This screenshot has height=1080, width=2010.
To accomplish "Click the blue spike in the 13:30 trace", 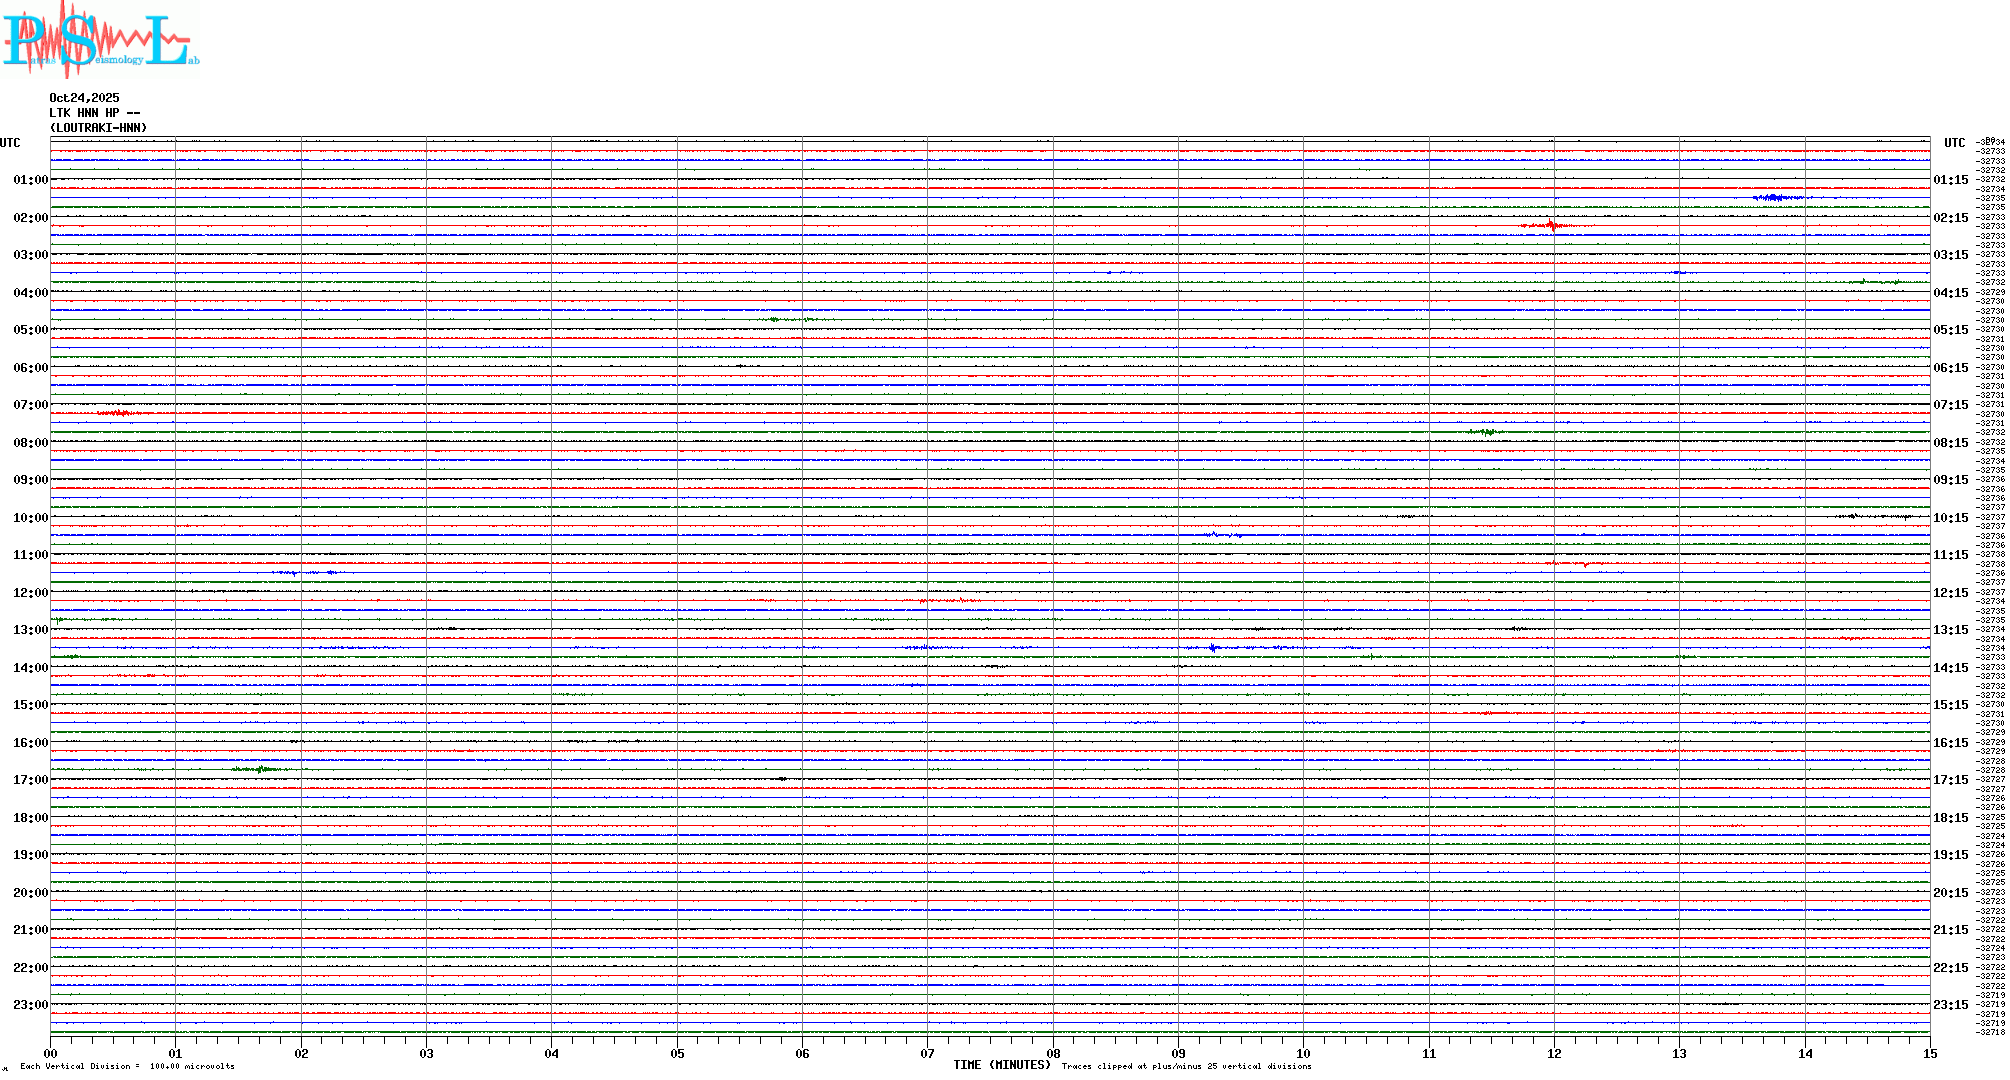I will (x=1213, y=648).
